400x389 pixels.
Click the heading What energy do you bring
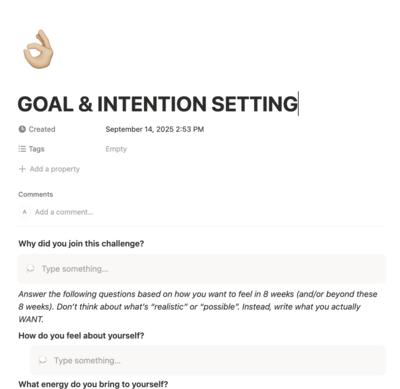pos(93,384)
